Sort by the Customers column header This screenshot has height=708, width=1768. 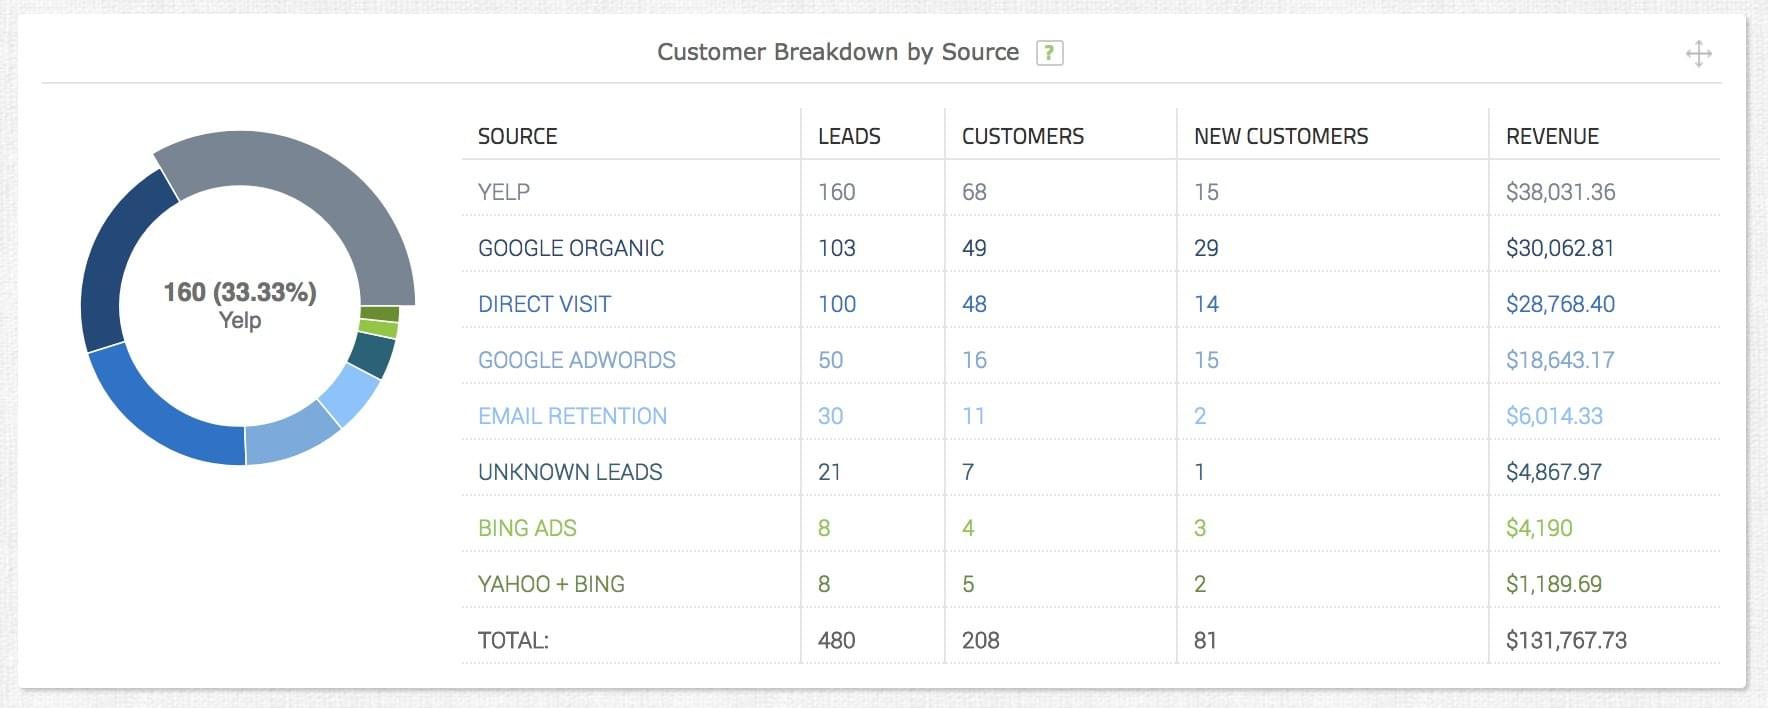(x=1022, y=136)
